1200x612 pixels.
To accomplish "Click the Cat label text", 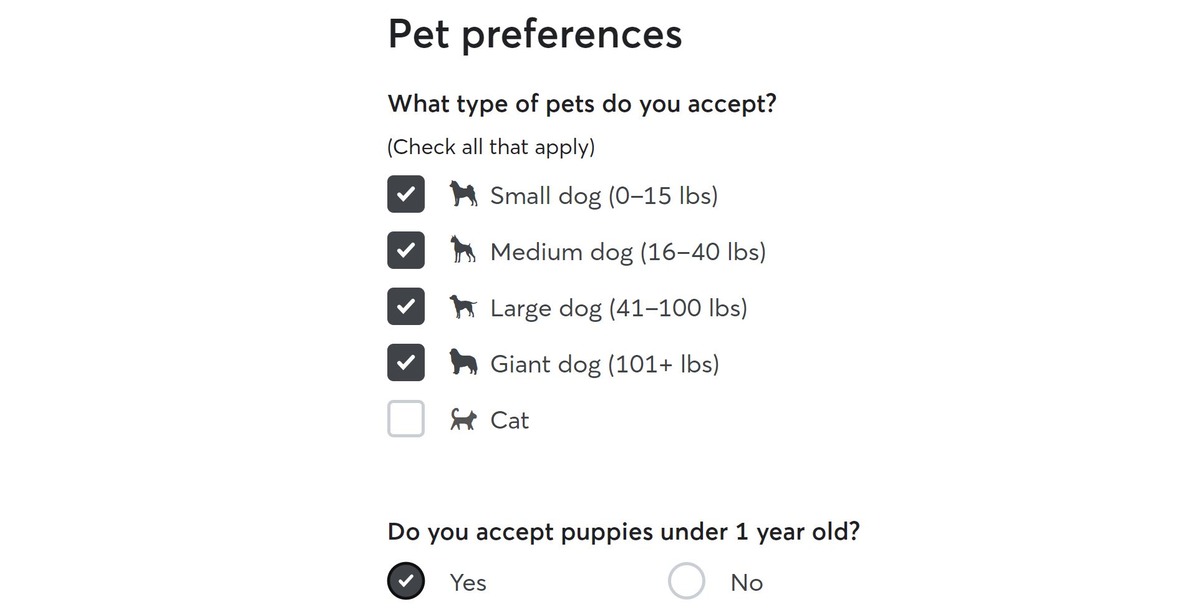I will [510, 419].
